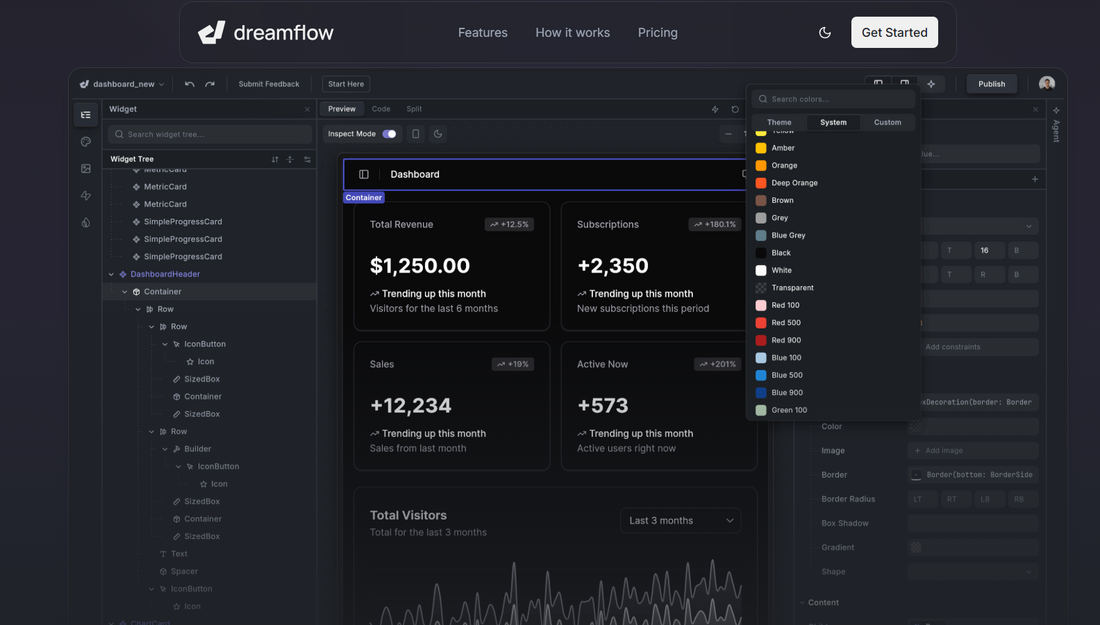Collapse the Container tree node
Image resolution: width=1100 pixels, height=625 pixels.
[125, 291]
